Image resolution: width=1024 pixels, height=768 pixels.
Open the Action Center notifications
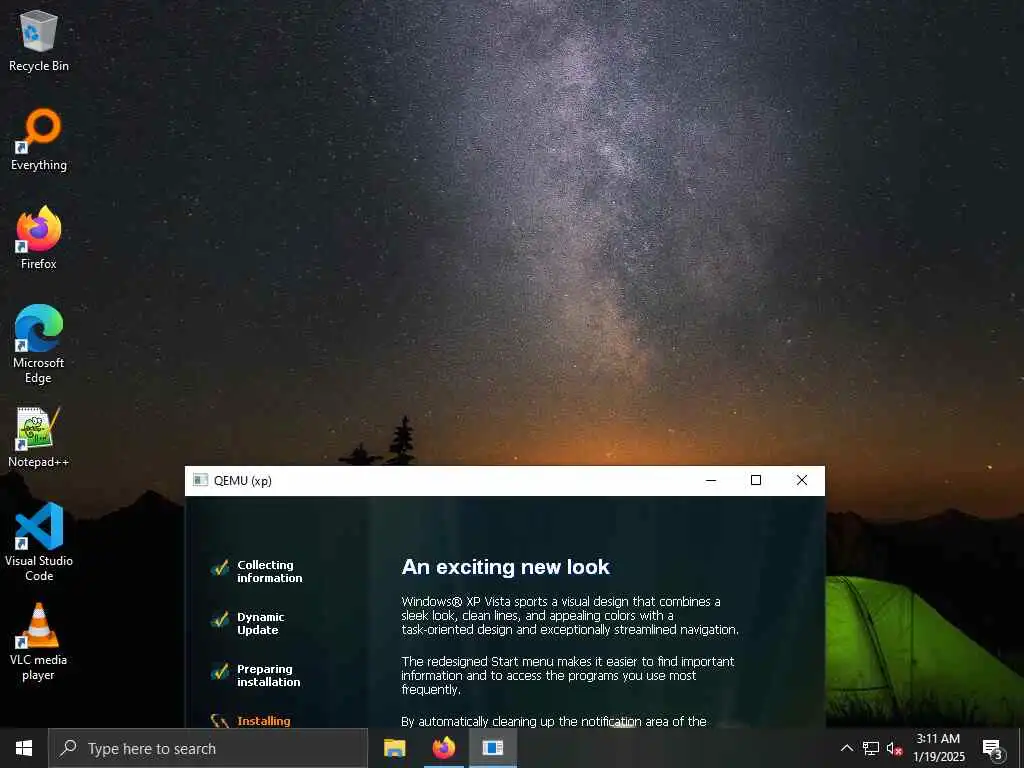point(993,748)
